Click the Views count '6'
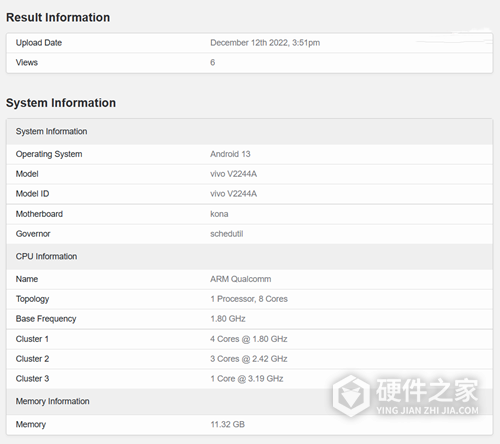500x444 pixels. (x=213, y=62)
